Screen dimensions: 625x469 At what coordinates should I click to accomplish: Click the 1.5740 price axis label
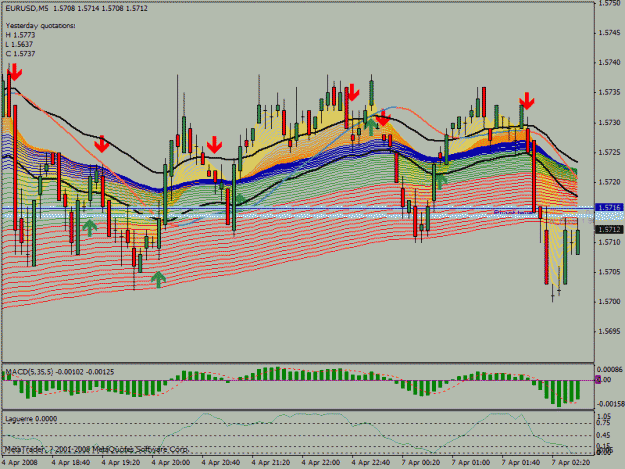point(609,63)
